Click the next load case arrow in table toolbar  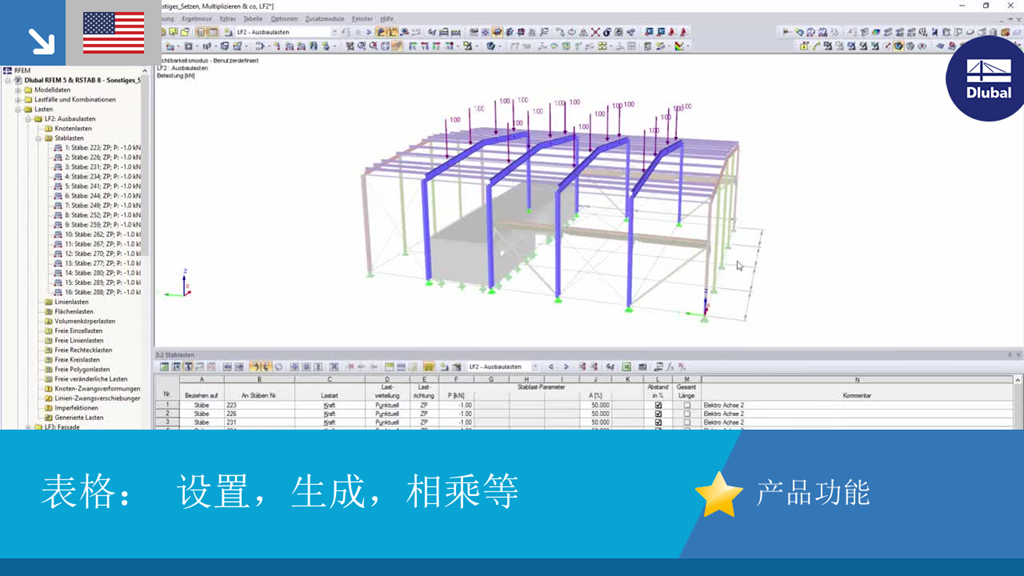click(566, 367)
